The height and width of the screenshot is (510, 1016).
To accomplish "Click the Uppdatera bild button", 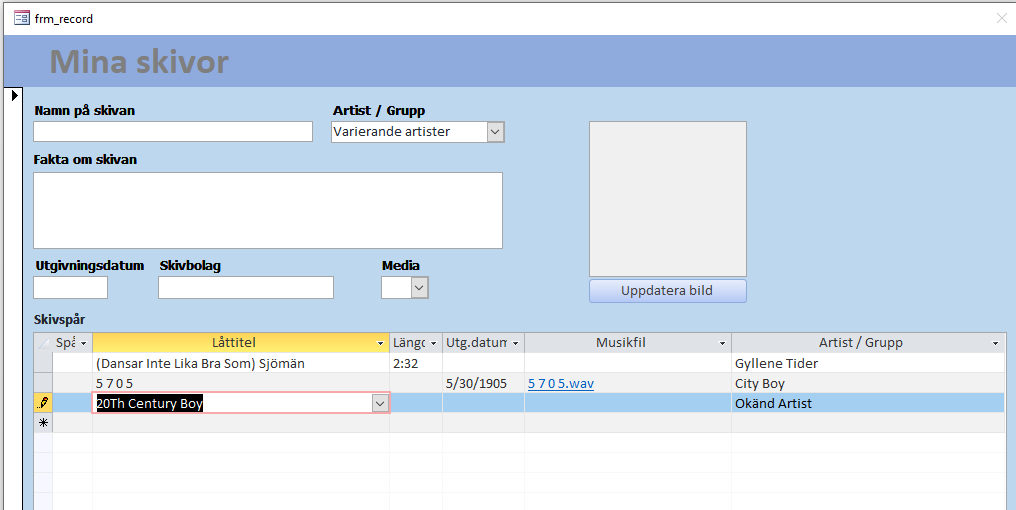I will (667, 291).
